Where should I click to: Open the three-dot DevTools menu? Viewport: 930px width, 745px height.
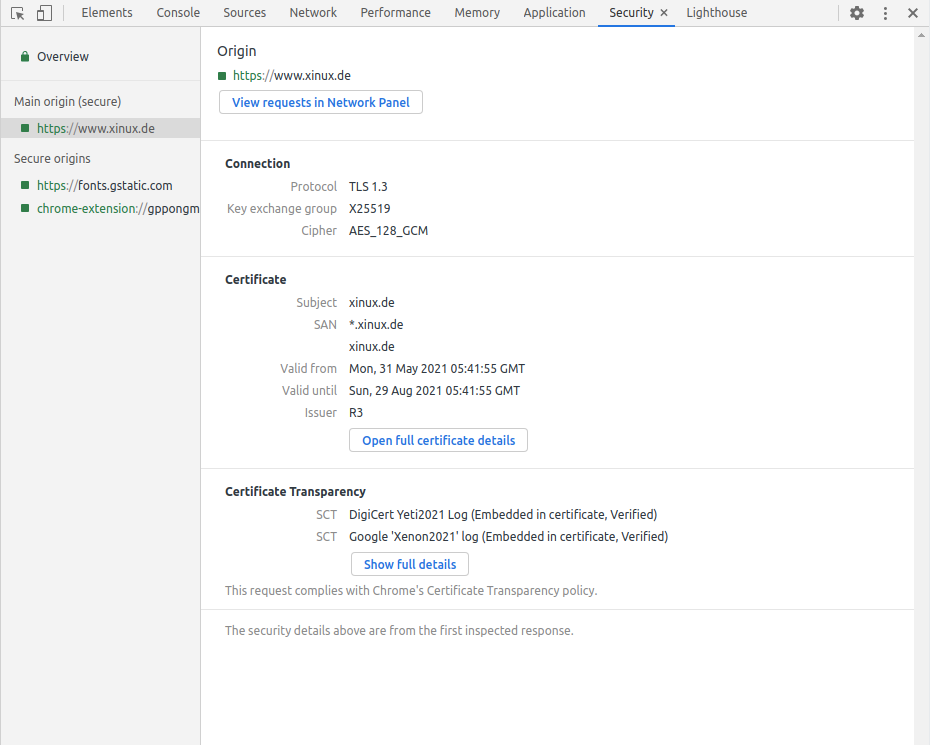[x=885, y=13]
